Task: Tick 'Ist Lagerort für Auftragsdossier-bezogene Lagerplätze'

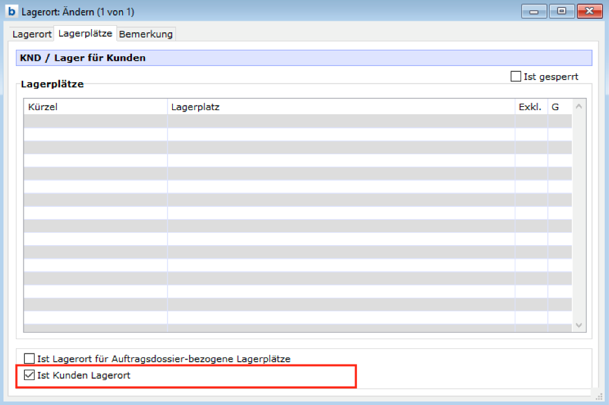Action: (x=29, y=358)
